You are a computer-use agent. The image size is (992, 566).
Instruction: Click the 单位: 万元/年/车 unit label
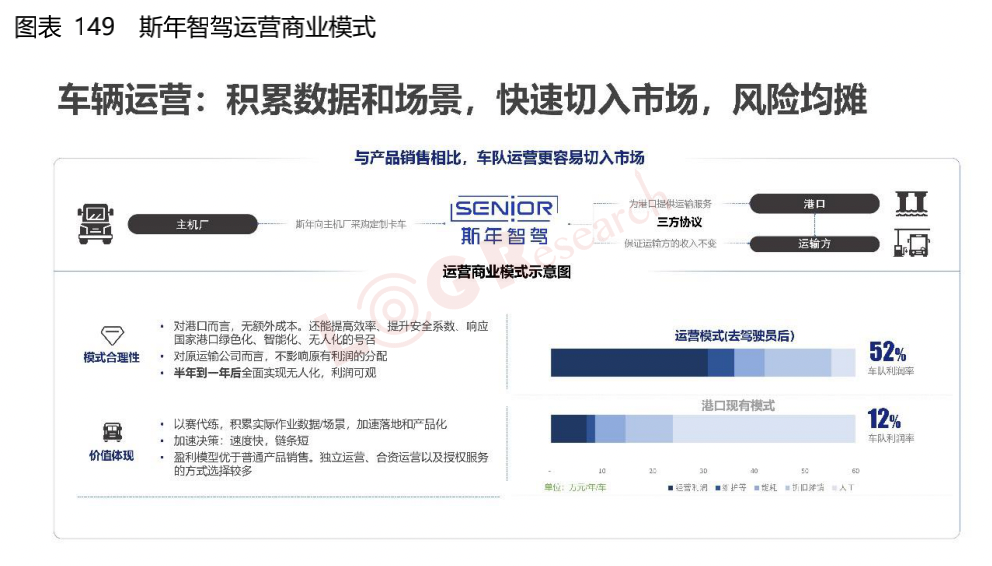[575, 488]
